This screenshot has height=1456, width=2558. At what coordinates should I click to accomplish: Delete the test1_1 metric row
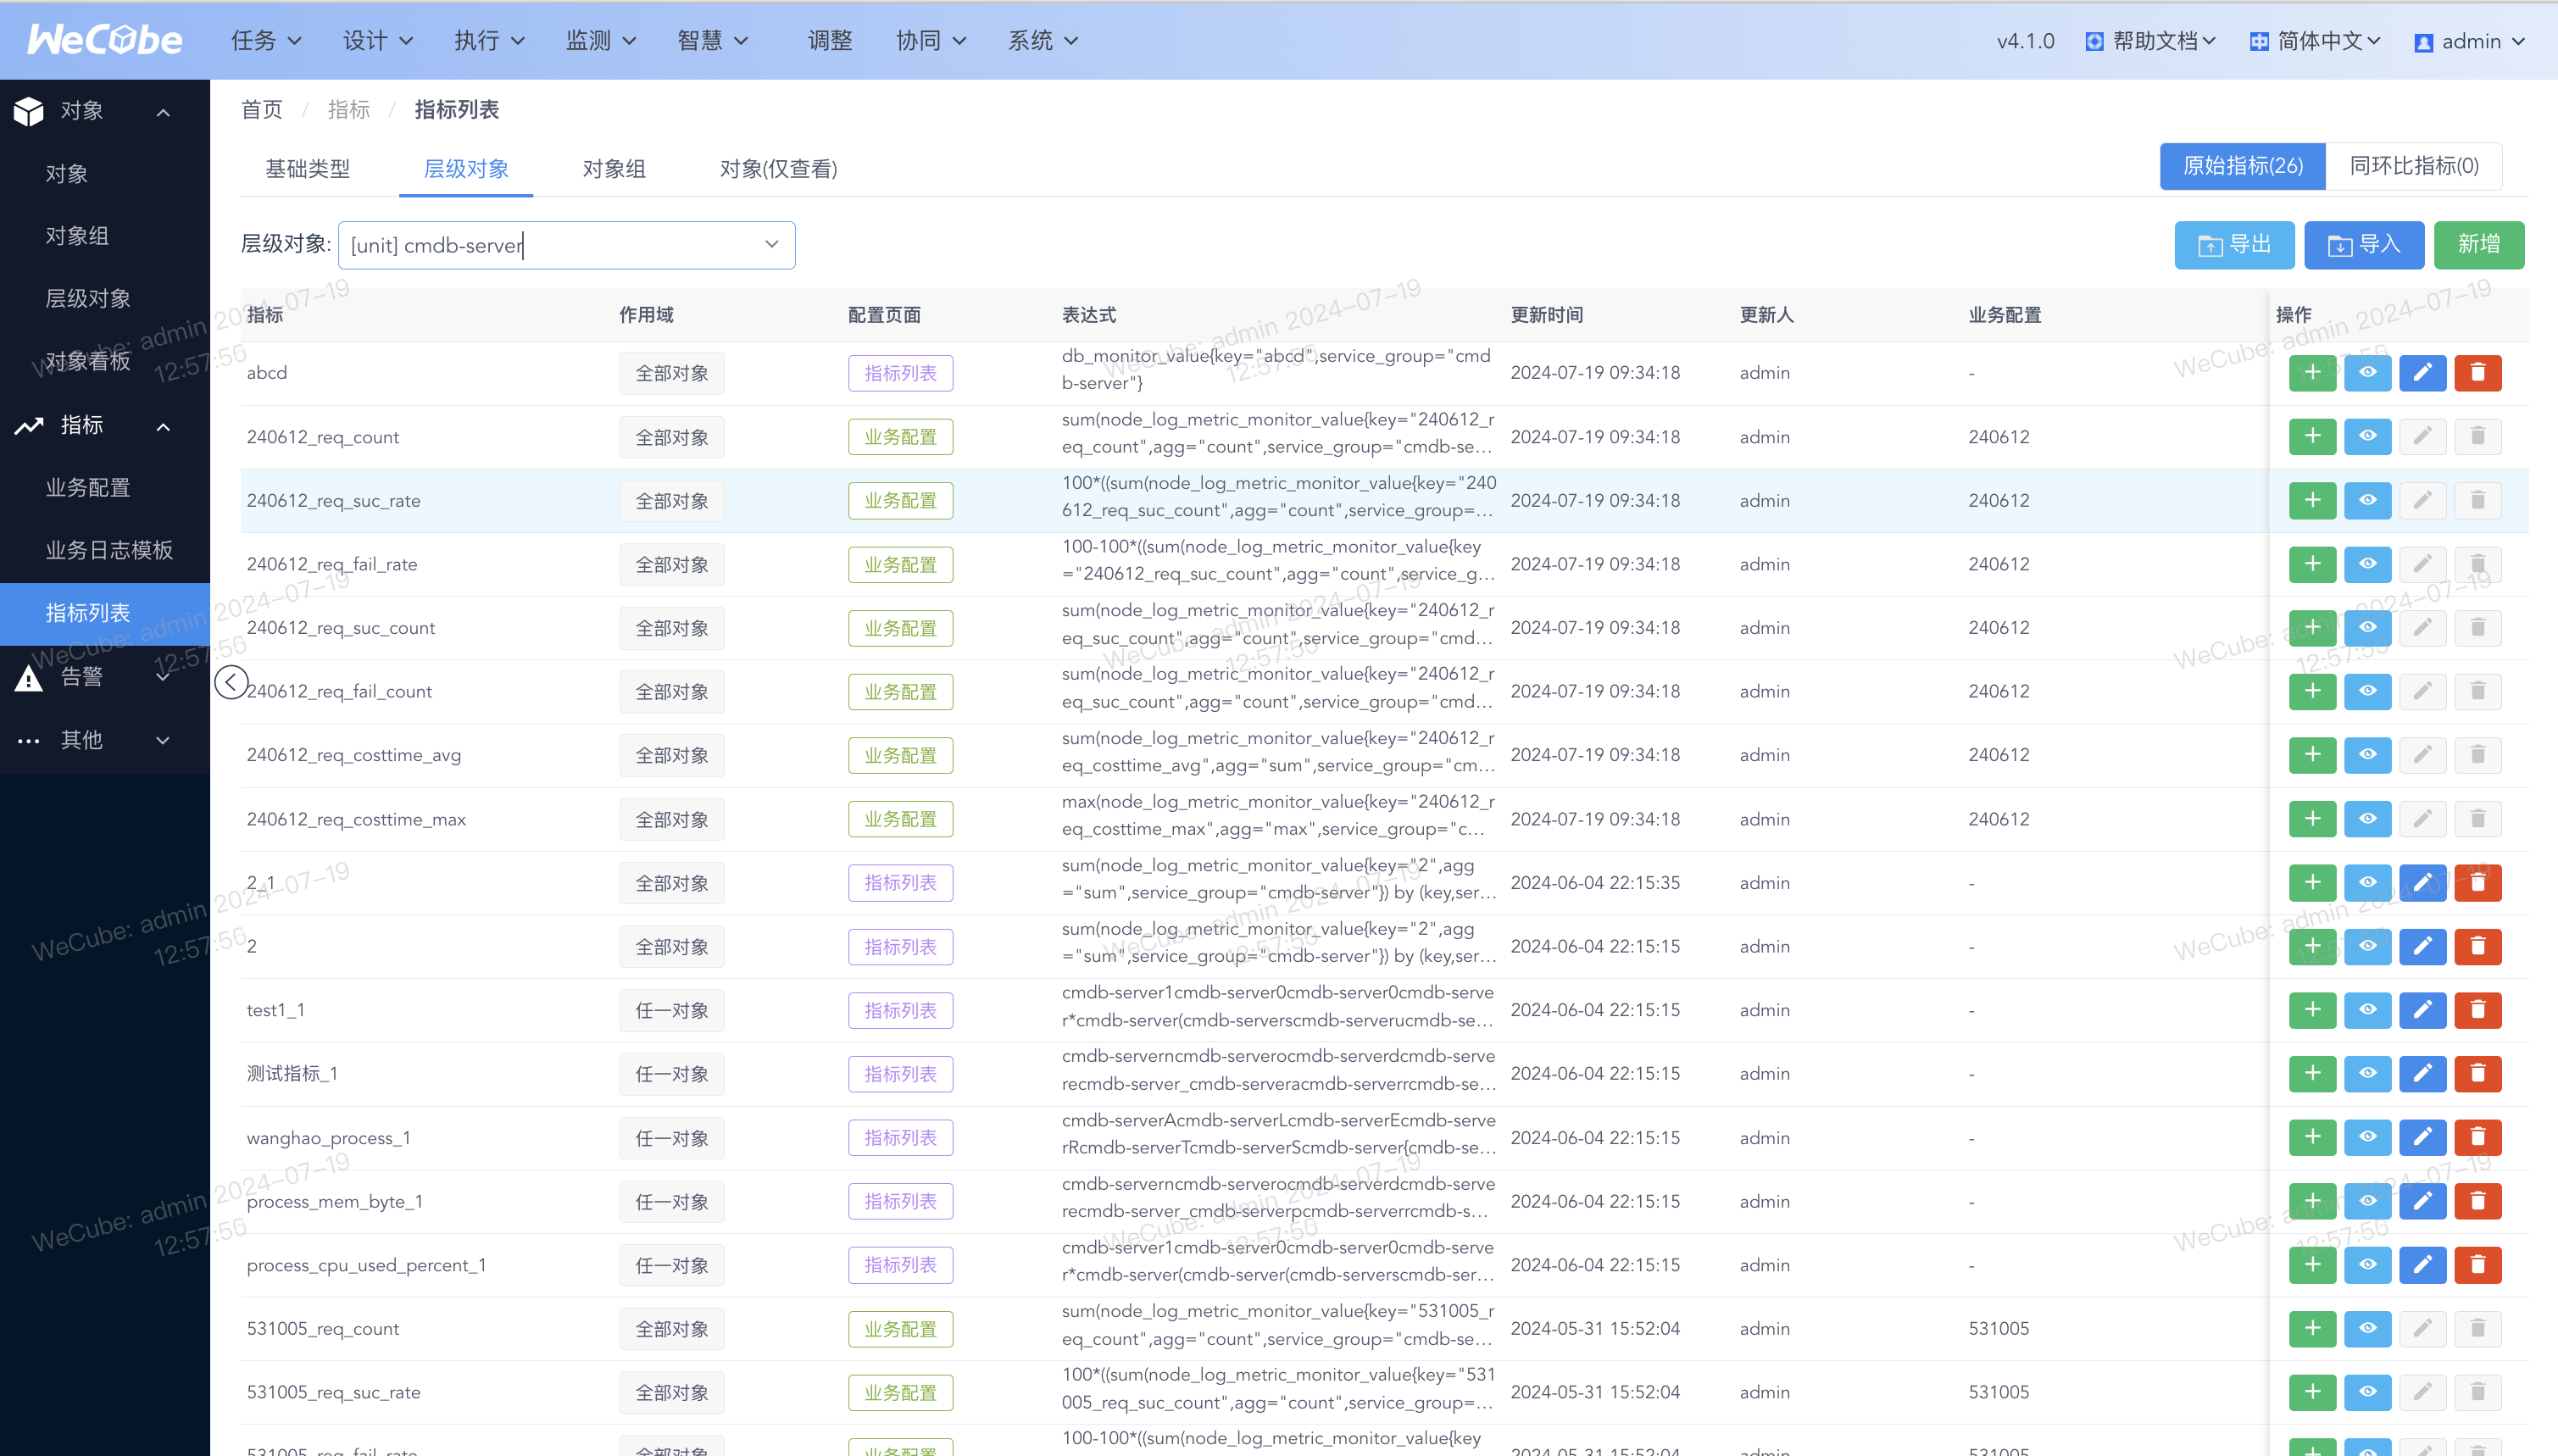point(2477,1010)
